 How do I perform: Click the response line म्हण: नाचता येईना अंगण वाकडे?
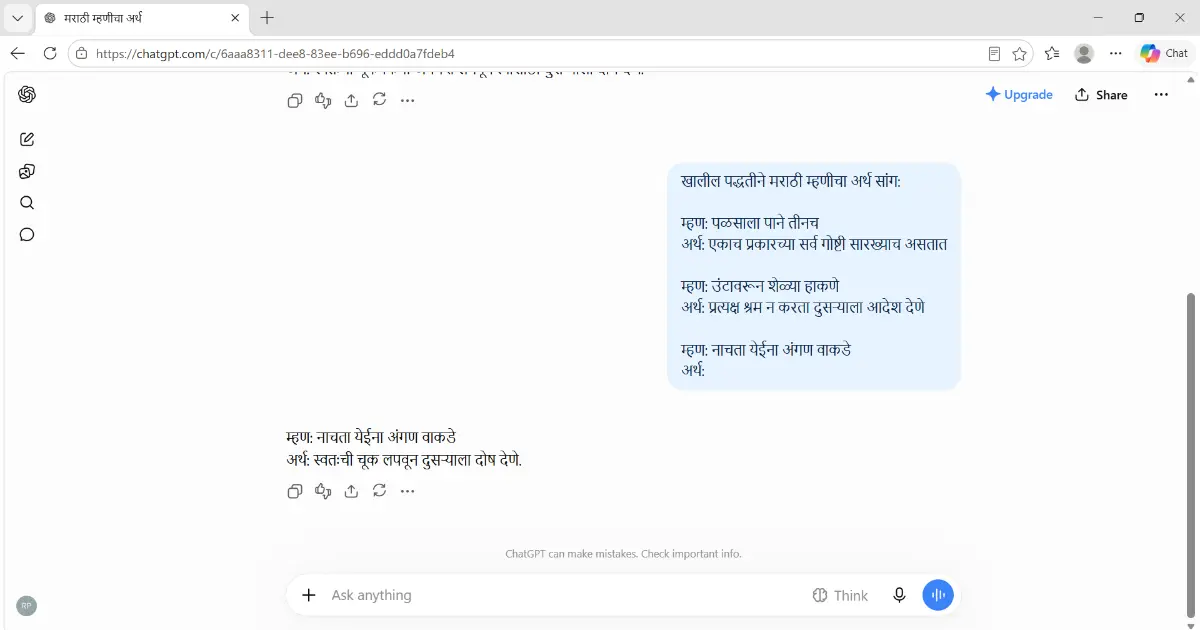pyautogui.click(x=371, y=437)
